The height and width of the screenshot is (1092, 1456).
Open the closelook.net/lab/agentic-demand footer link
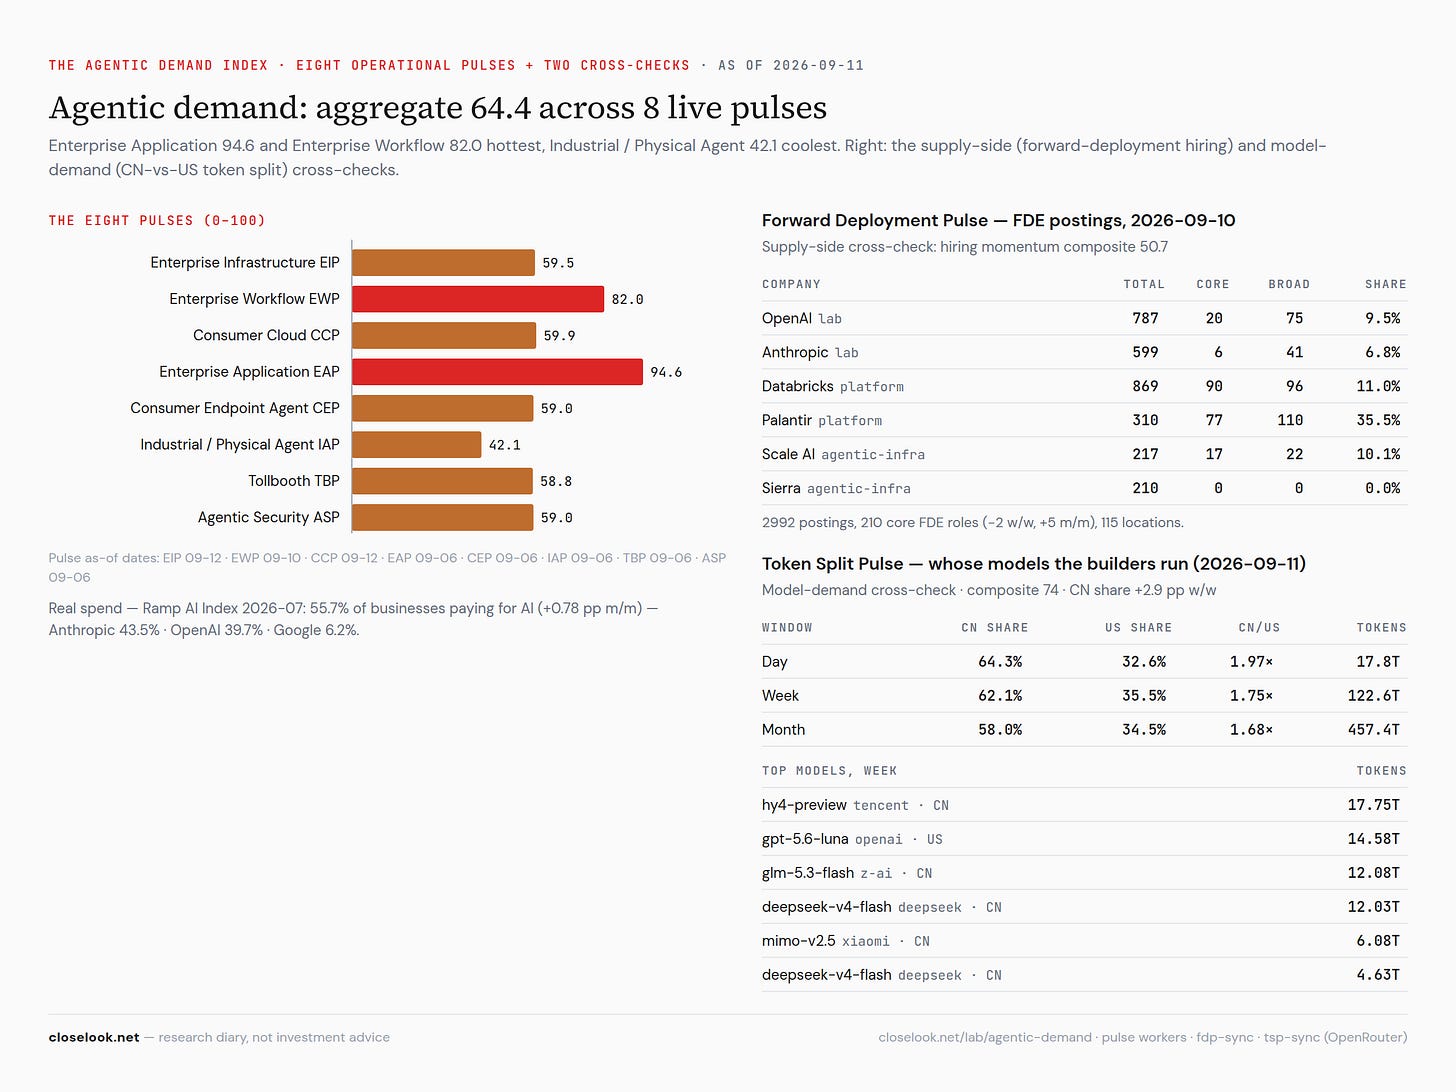[985, 1037]
